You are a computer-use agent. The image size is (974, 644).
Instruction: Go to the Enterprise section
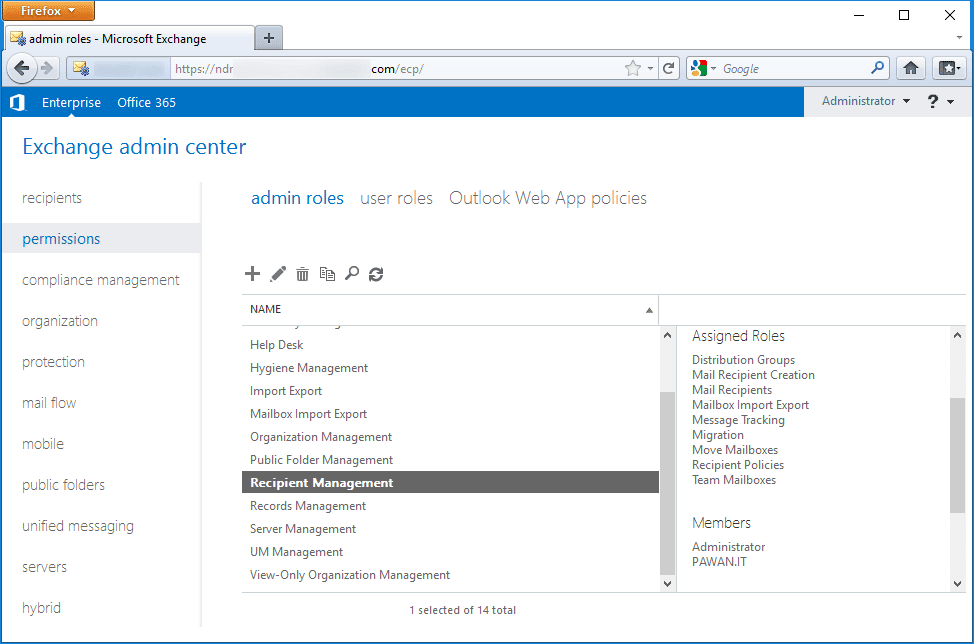[x=71, y=102]
